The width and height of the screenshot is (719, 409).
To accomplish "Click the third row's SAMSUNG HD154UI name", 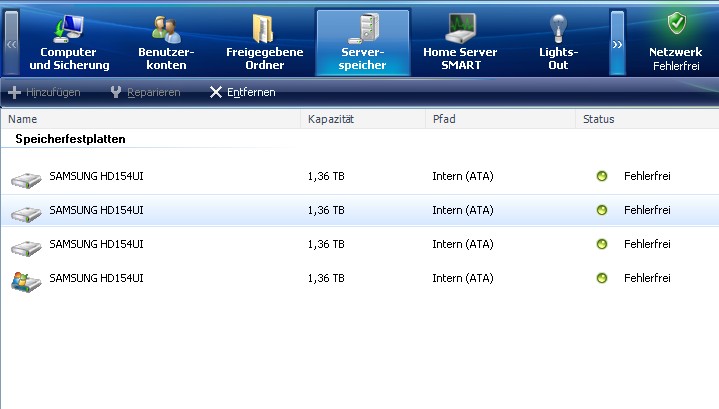I will tap(96, 244).
